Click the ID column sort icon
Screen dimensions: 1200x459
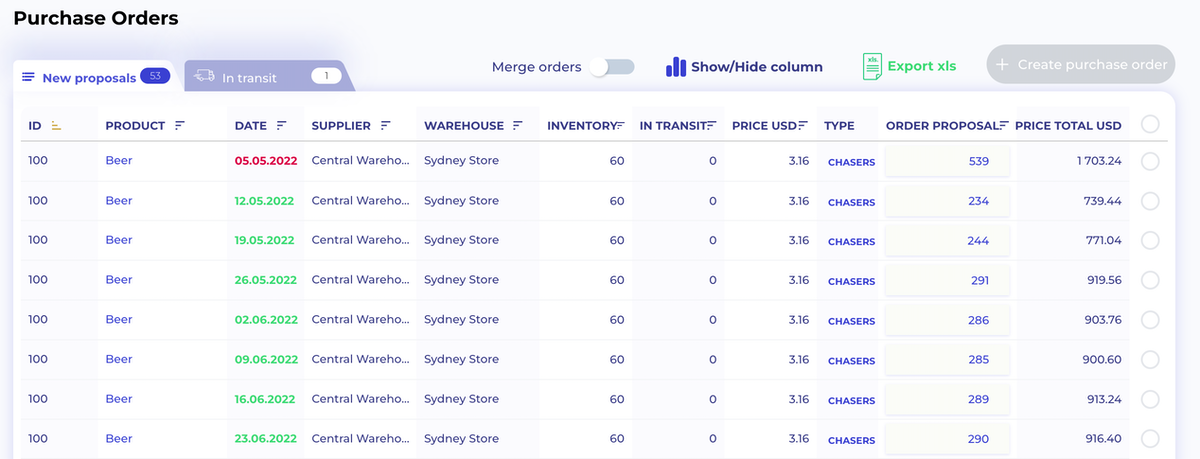[x=56, y=126]
